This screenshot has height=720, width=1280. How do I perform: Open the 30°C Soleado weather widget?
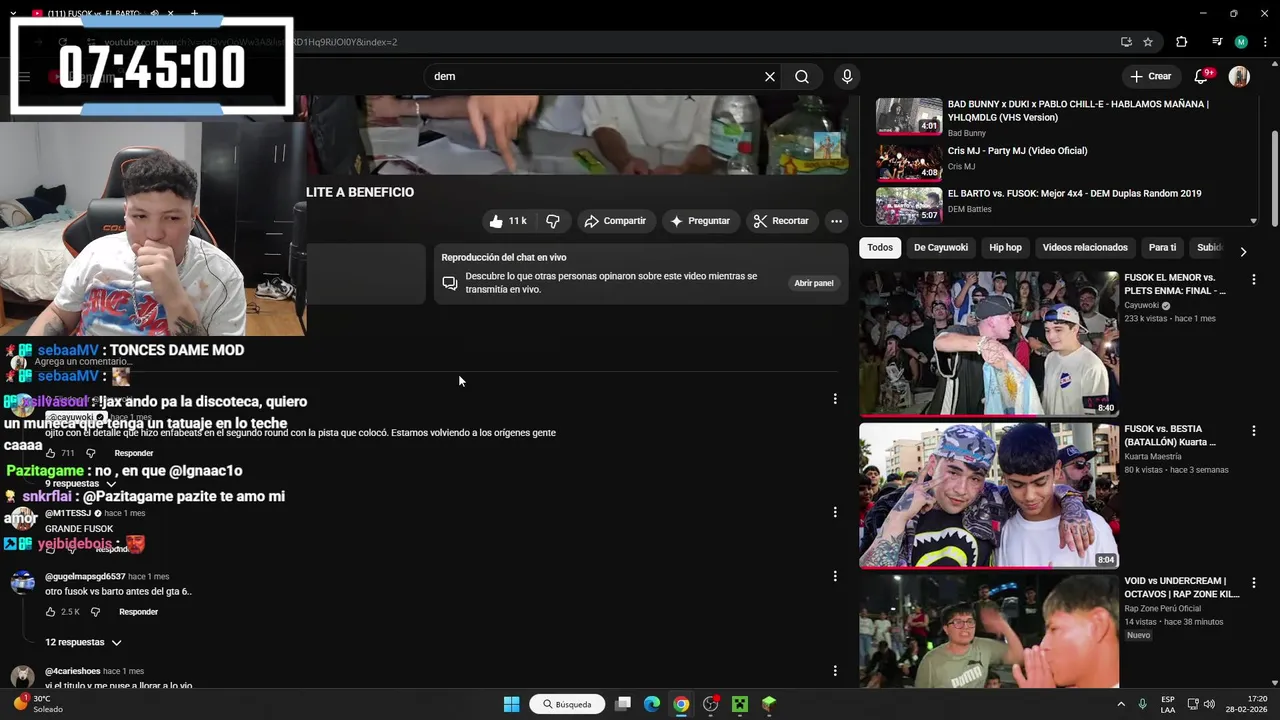pos(40,704)
